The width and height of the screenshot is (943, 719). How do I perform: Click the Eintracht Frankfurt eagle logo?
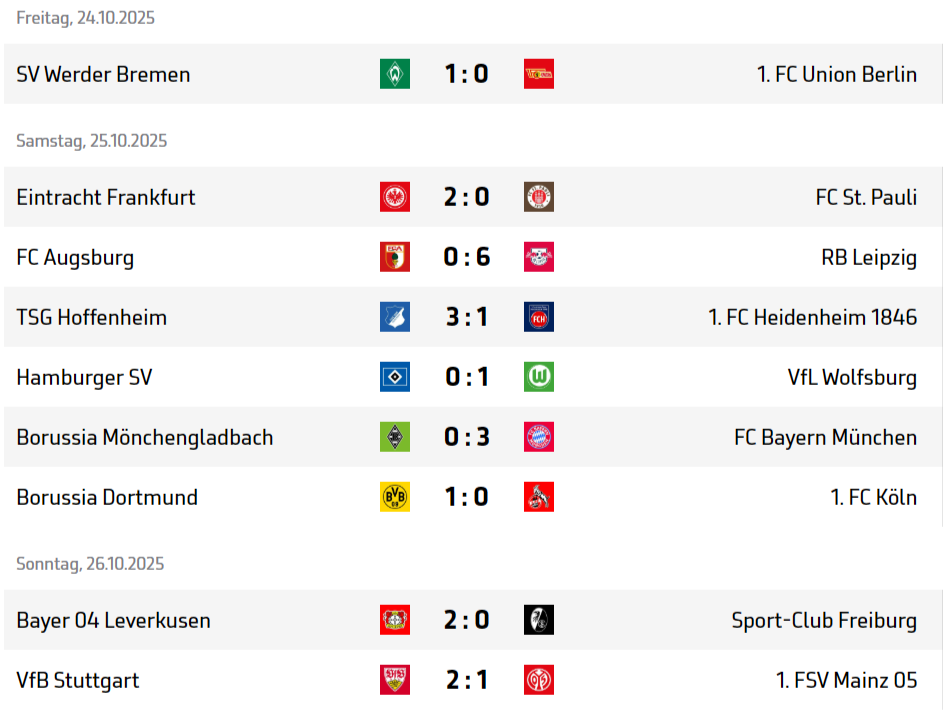[x=395, y=197]
